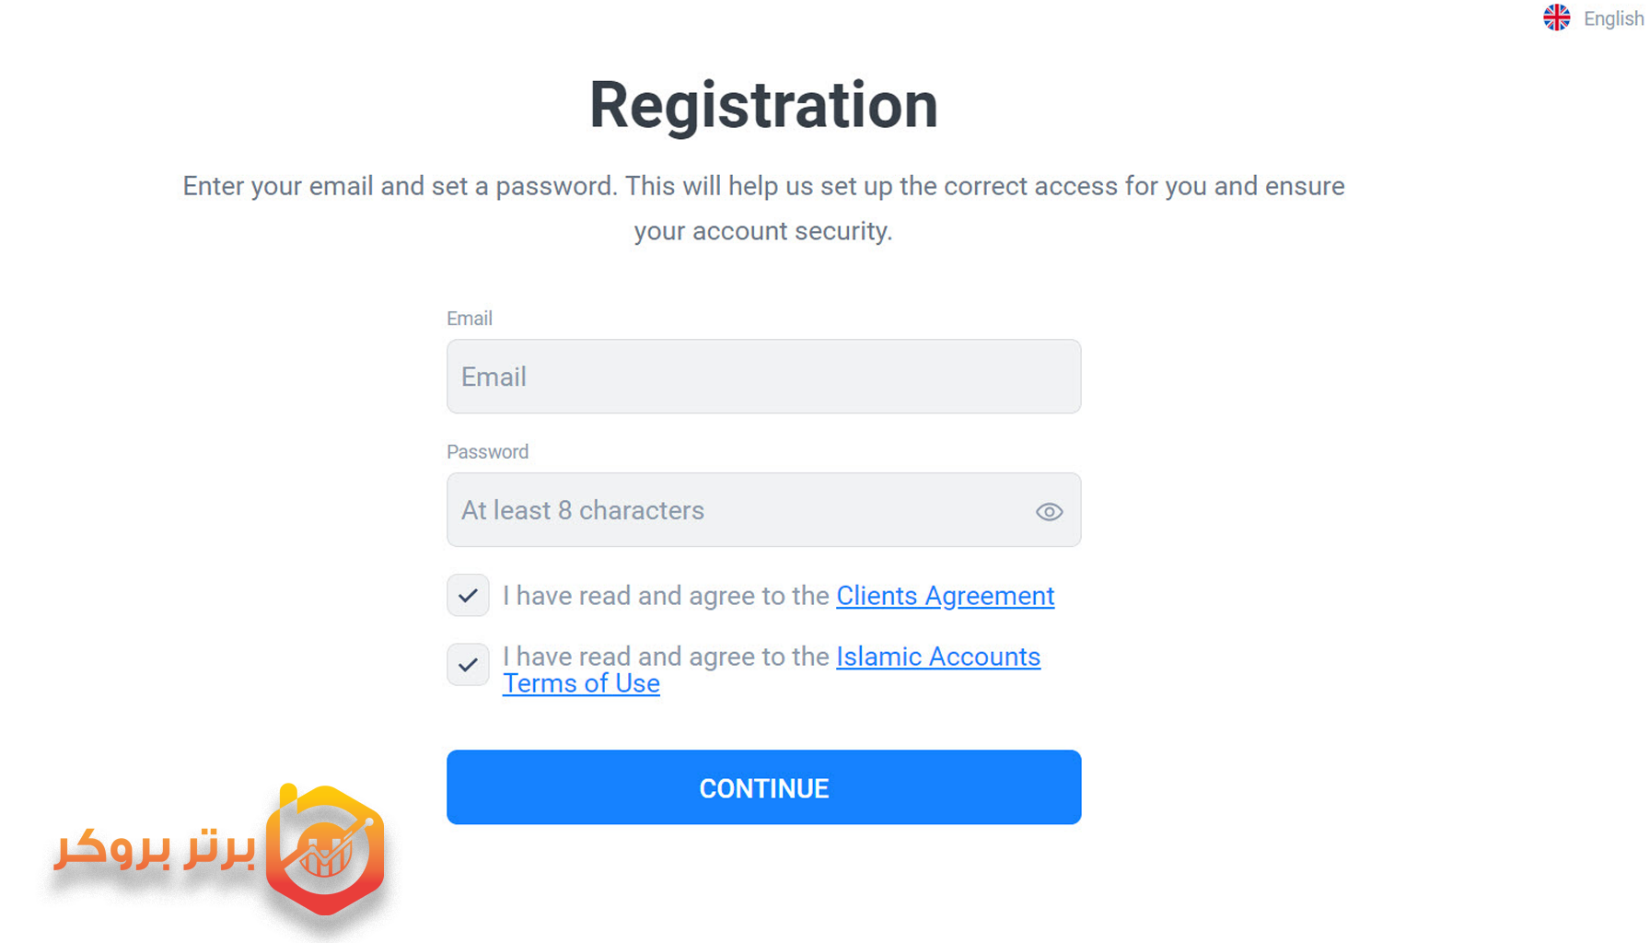Viewport: 1650px width, 943px height.
Task: Click the Arabic watermark brand text
Action: click(154, 848)
